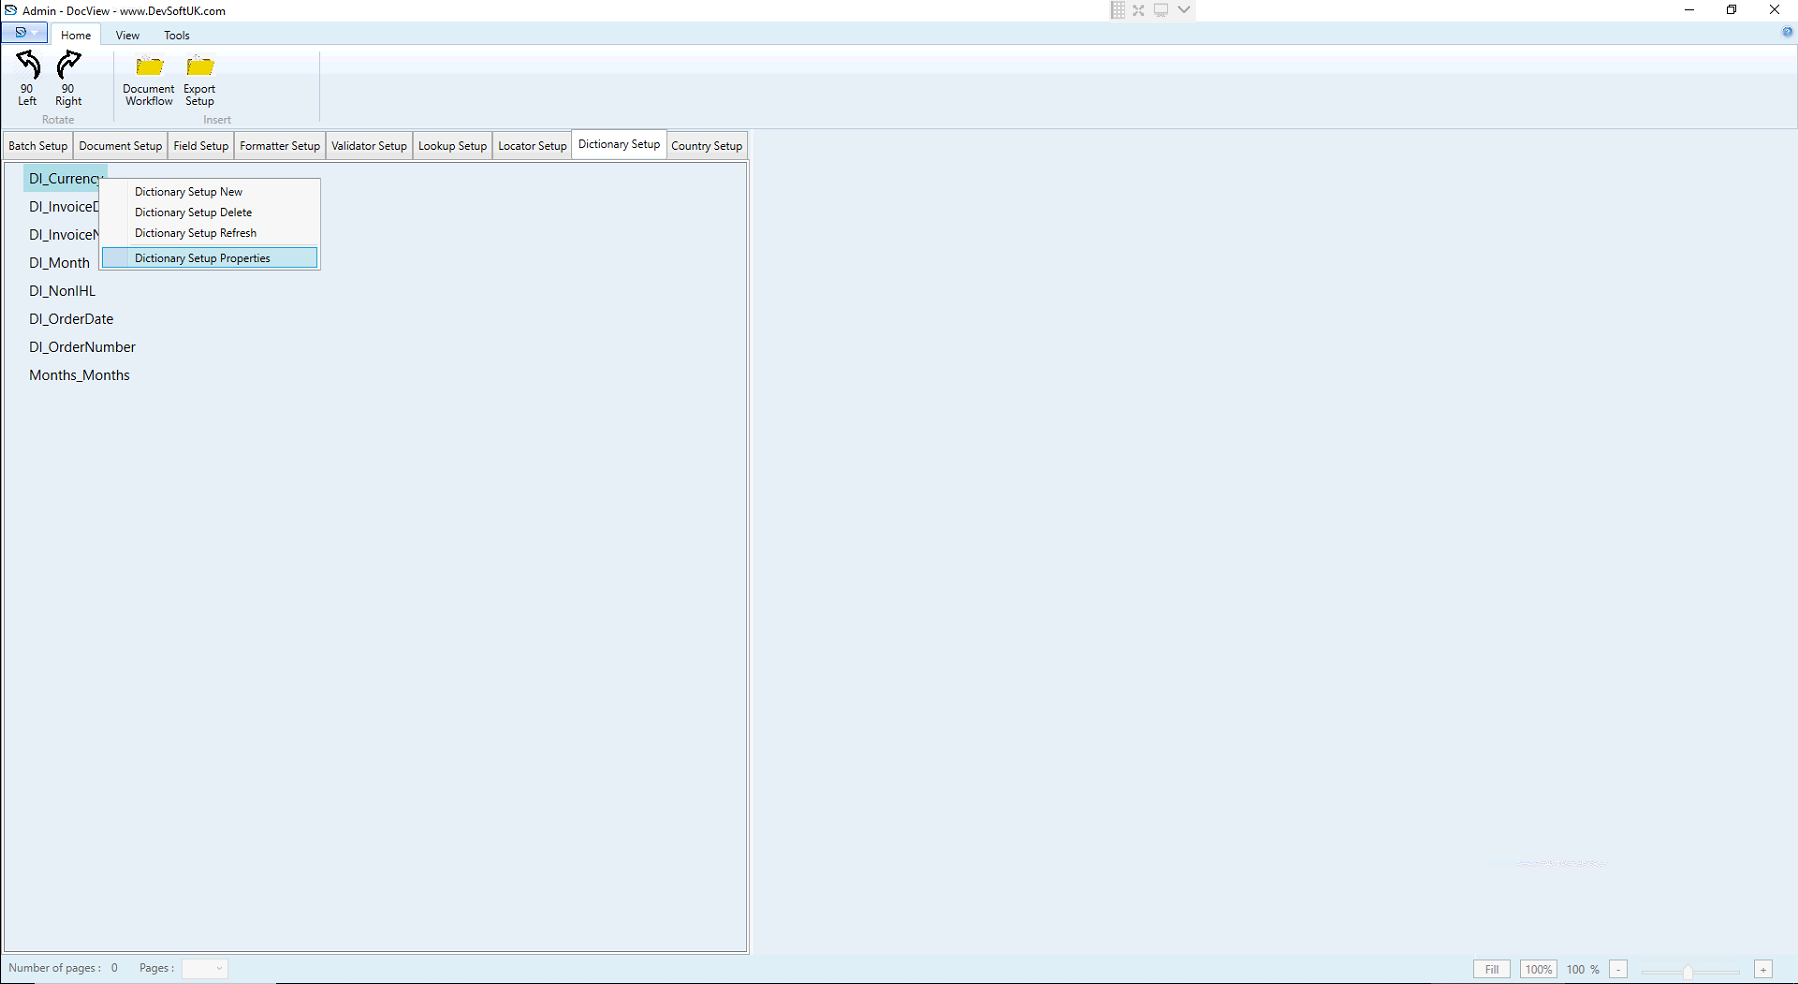Rotate the page 90 Left
The width and height of the screenshot is (1798, 984).
point(26,80)
